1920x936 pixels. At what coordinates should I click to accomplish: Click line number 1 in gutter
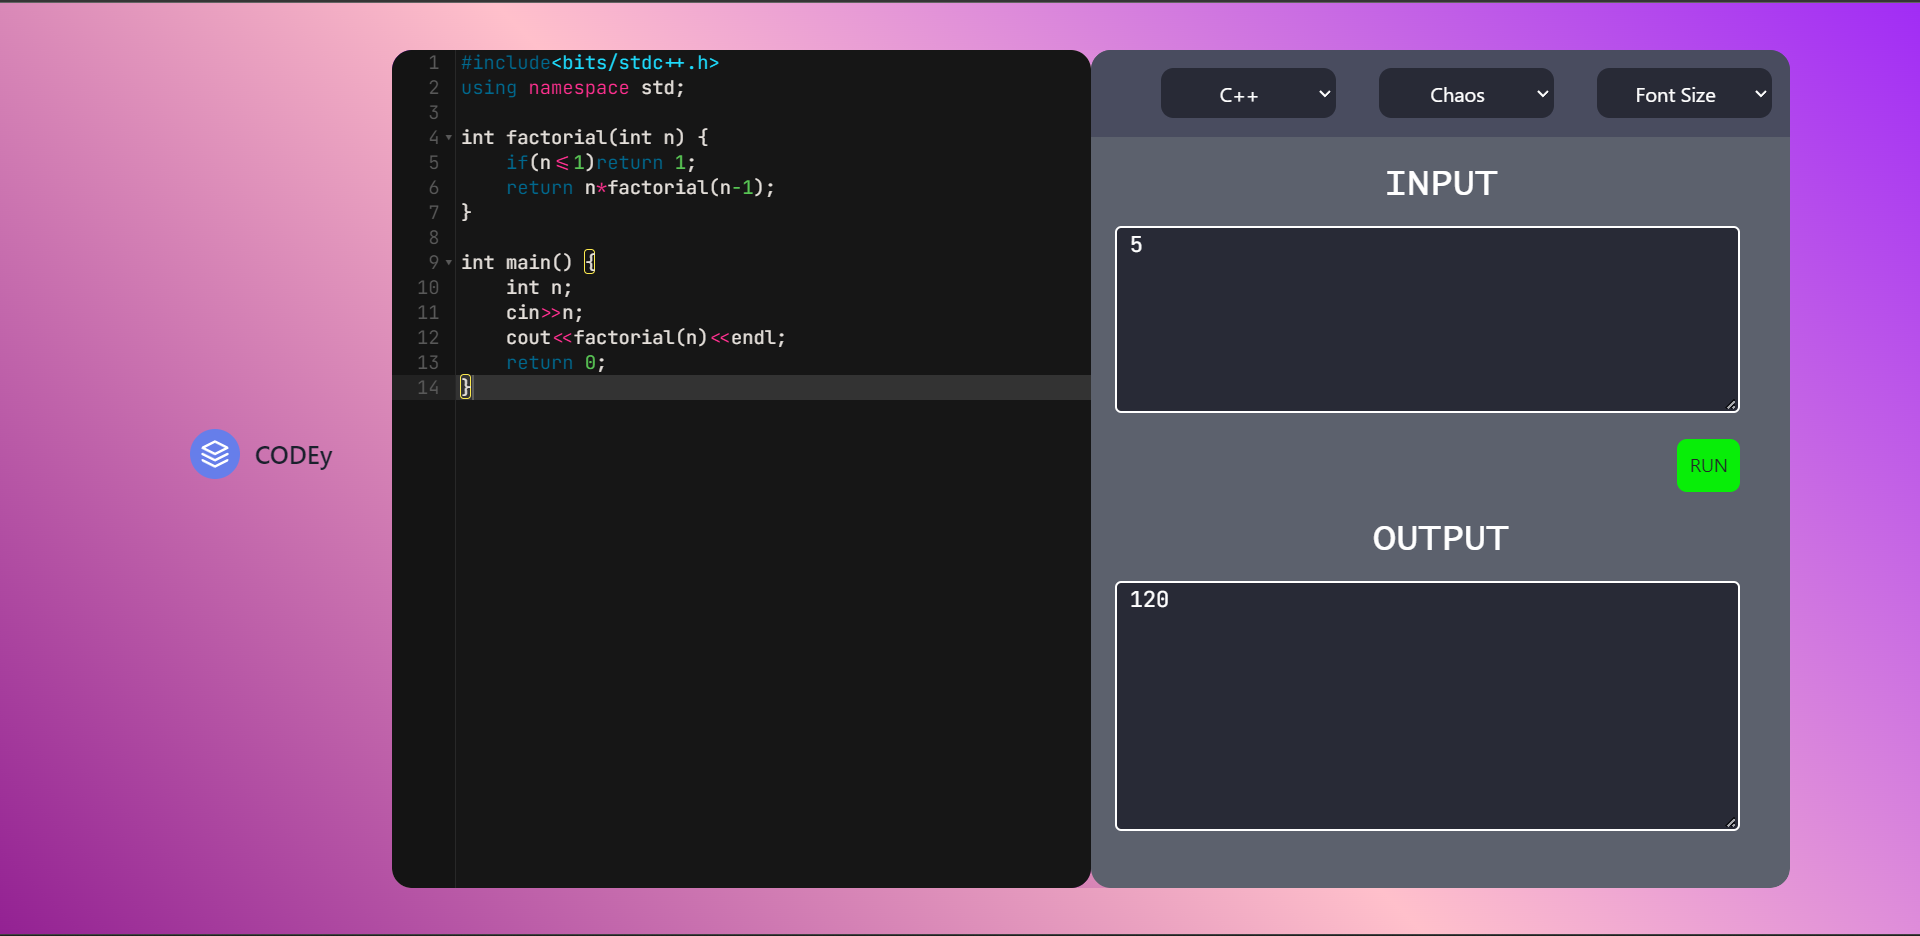click(x=434, y=63)
